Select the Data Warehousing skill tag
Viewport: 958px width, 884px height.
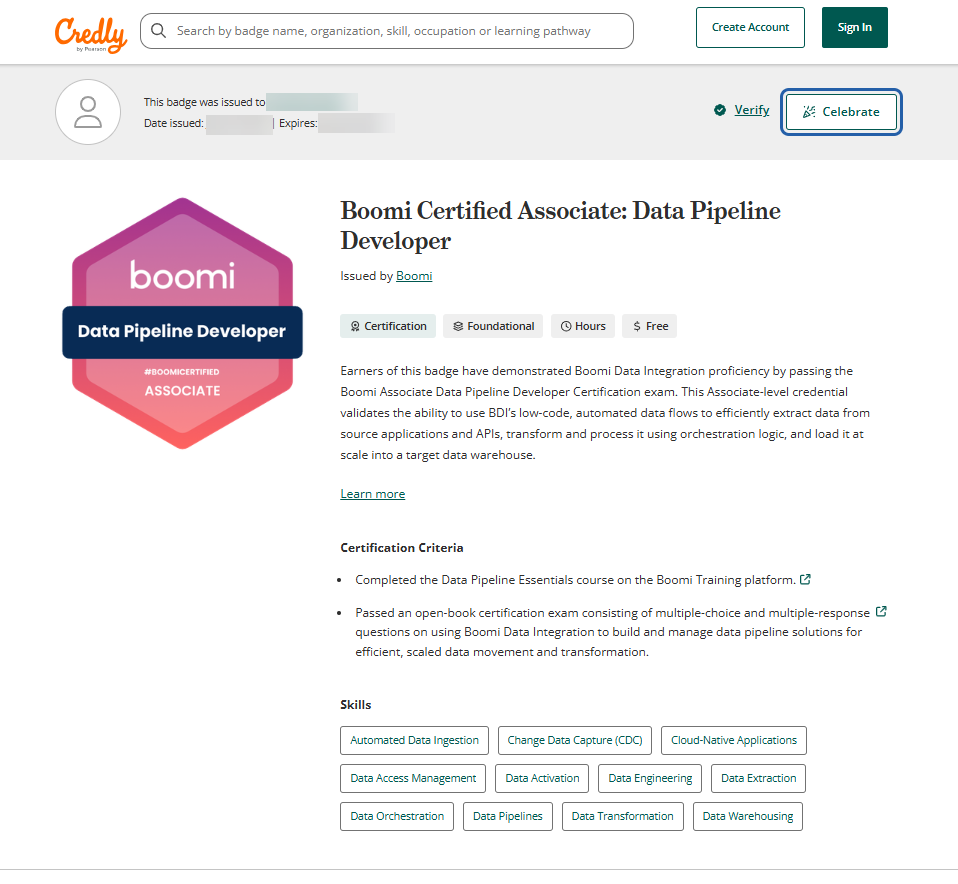click(x=748, y=816)
